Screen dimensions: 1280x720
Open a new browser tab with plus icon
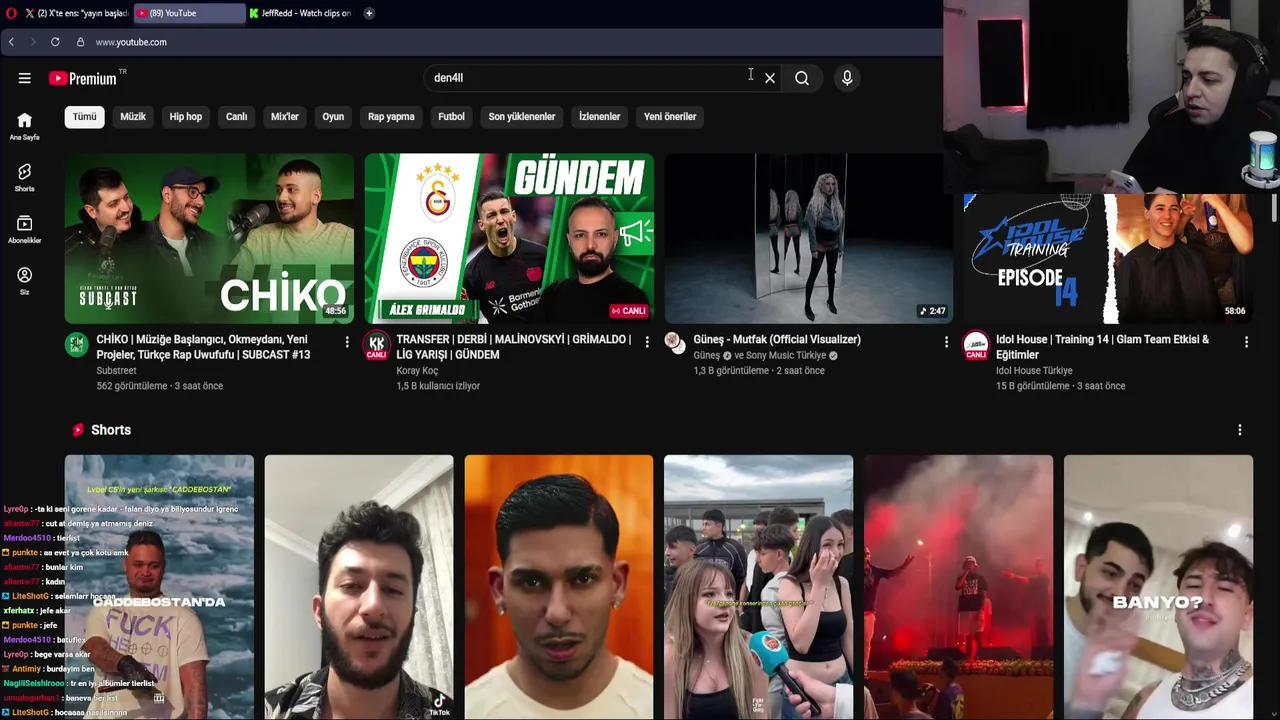tap(369, 13)
